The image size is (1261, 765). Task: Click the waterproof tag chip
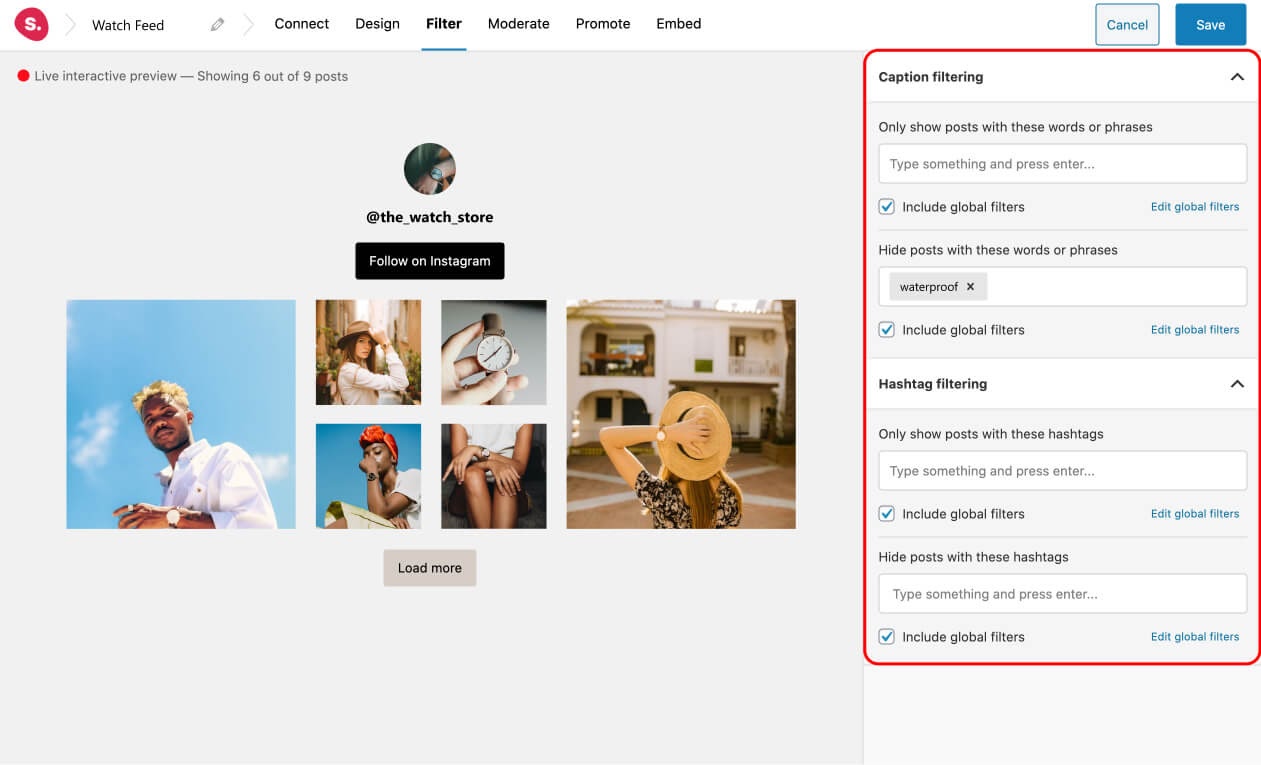pyautogui.click(x=937, y=287)
